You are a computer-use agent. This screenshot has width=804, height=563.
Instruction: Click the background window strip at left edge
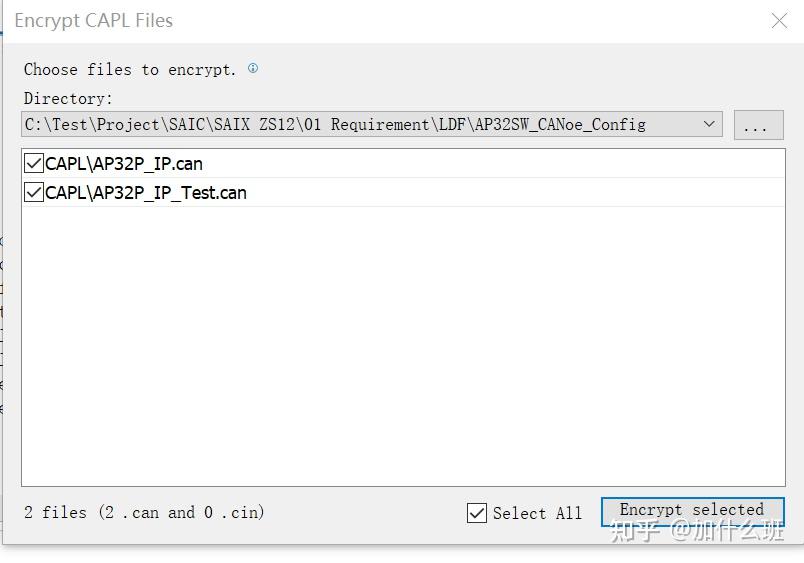tap(1, 320)
